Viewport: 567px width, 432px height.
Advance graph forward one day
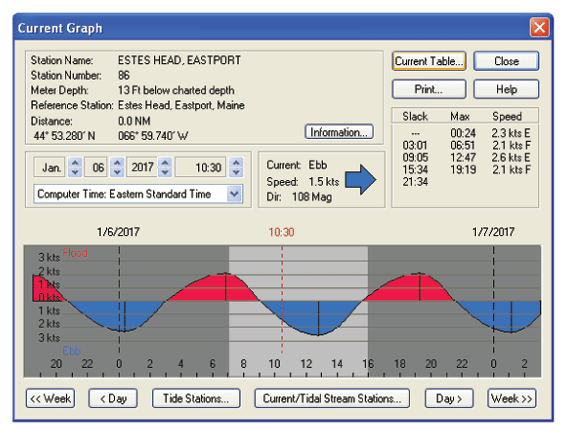coord(449,398)
